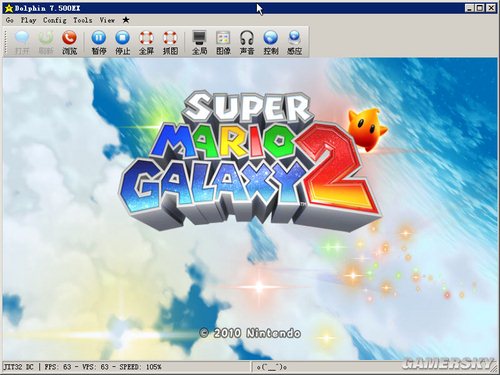The width and height of the screenshot is (500, 375).
Task: Open graphics settings (图像) icon
Action: tap(223, 42)
